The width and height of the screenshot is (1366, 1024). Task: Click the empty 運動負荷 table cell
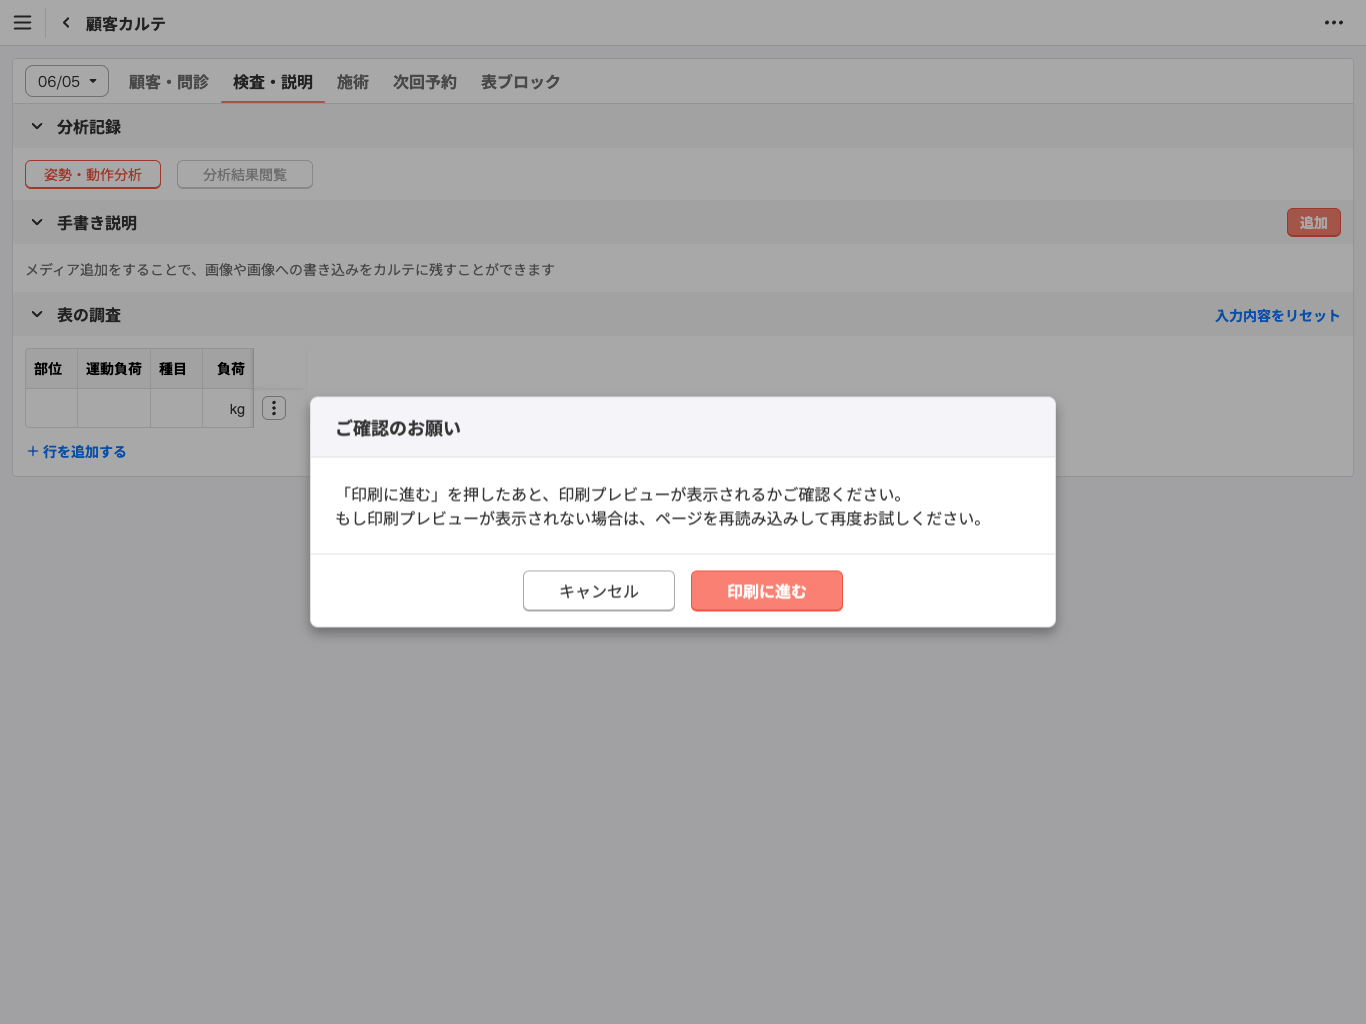pyautogui.click(x=114, y=408)
